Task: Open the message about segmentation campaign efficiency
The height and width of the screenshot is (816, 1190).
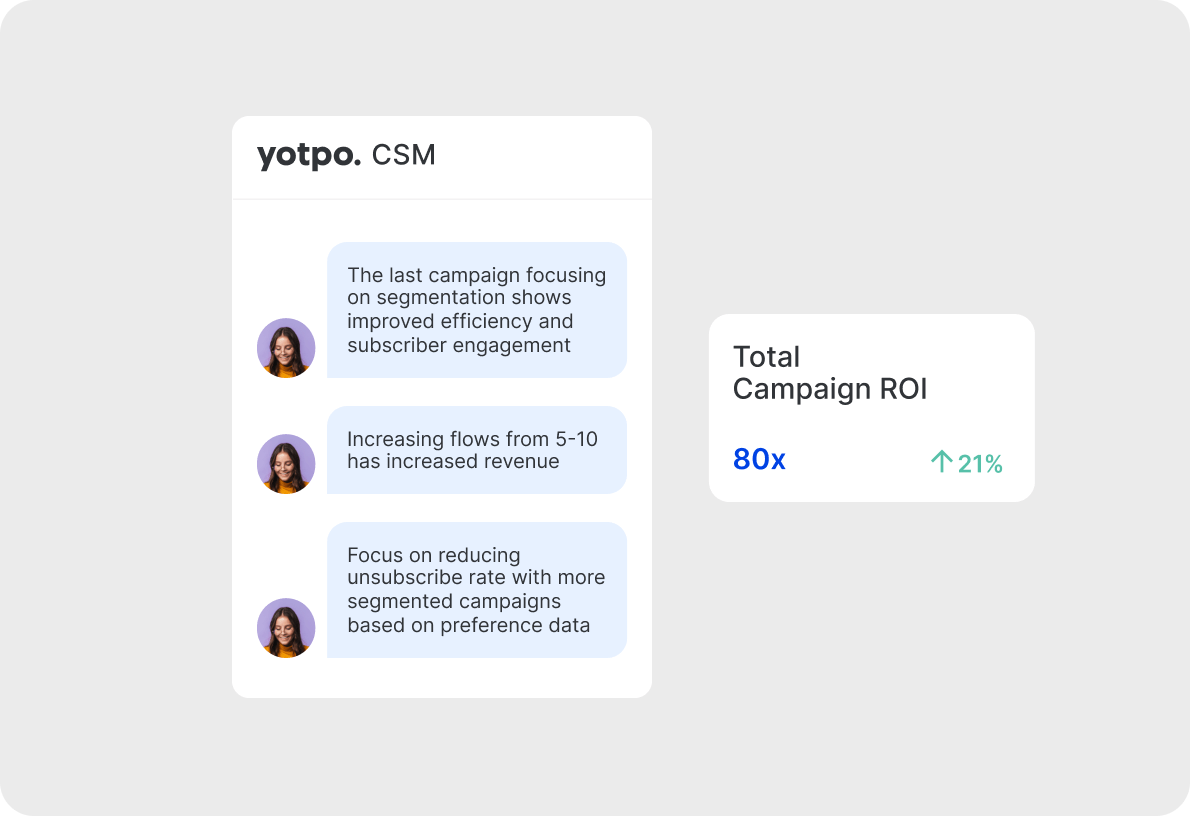Action: pos(477,310)
